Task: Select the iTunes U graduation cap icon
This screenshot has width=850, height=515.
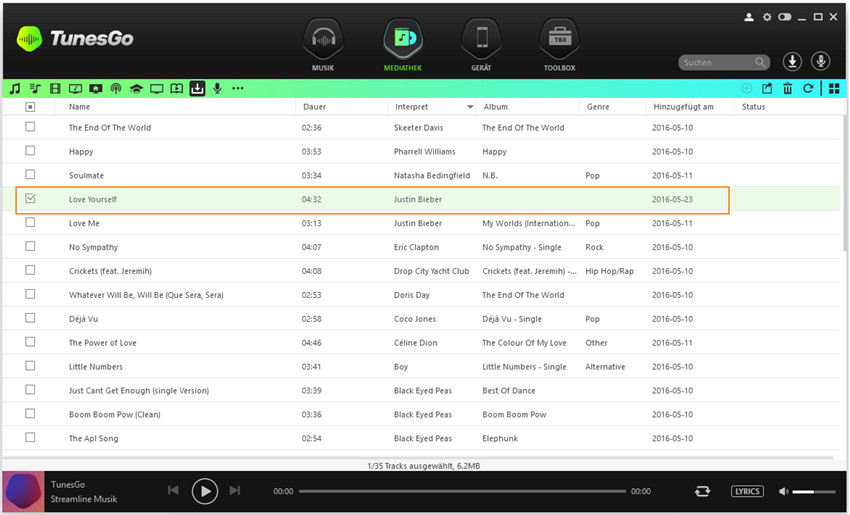Action: pos(136,89)
